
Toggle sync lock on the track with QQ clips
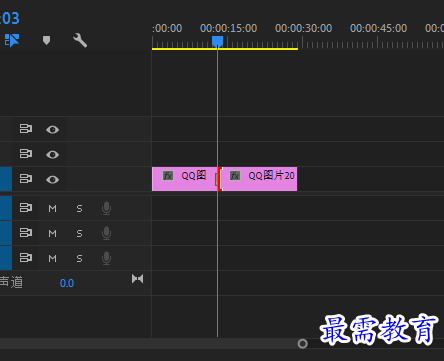[x=26, y=179]
